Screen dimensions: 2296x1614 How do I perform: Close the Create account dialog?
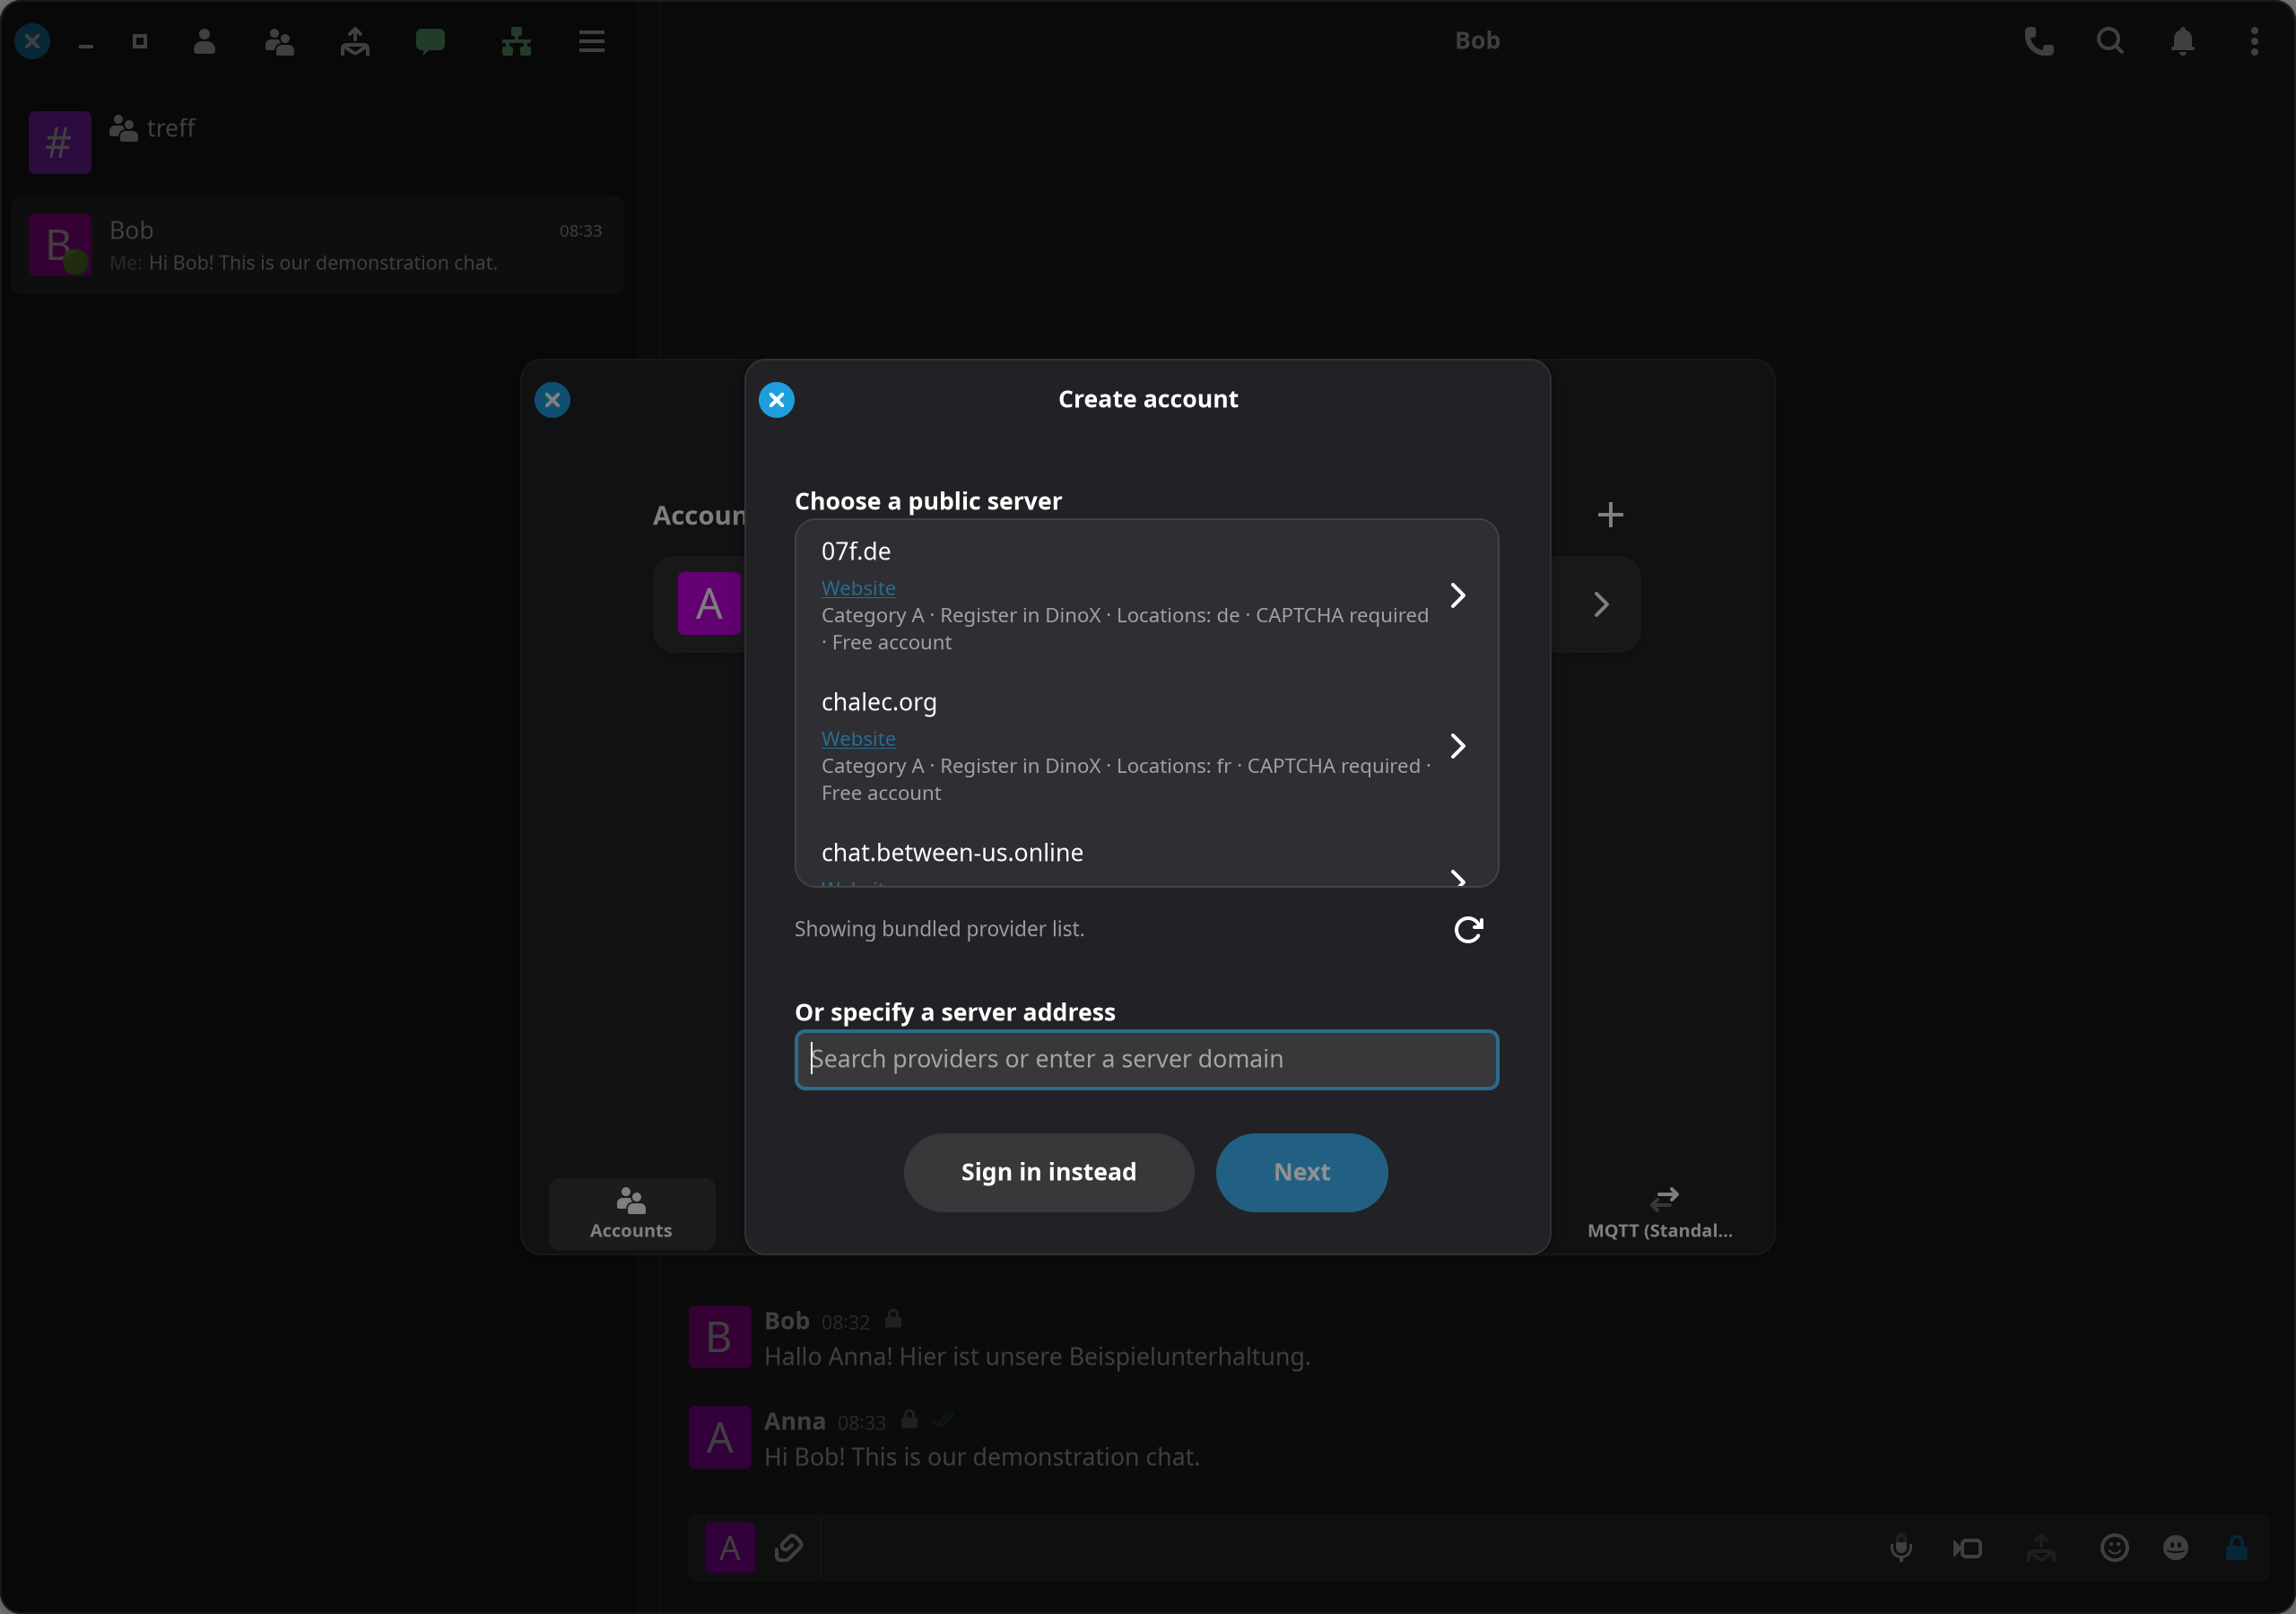coord(776,400)
